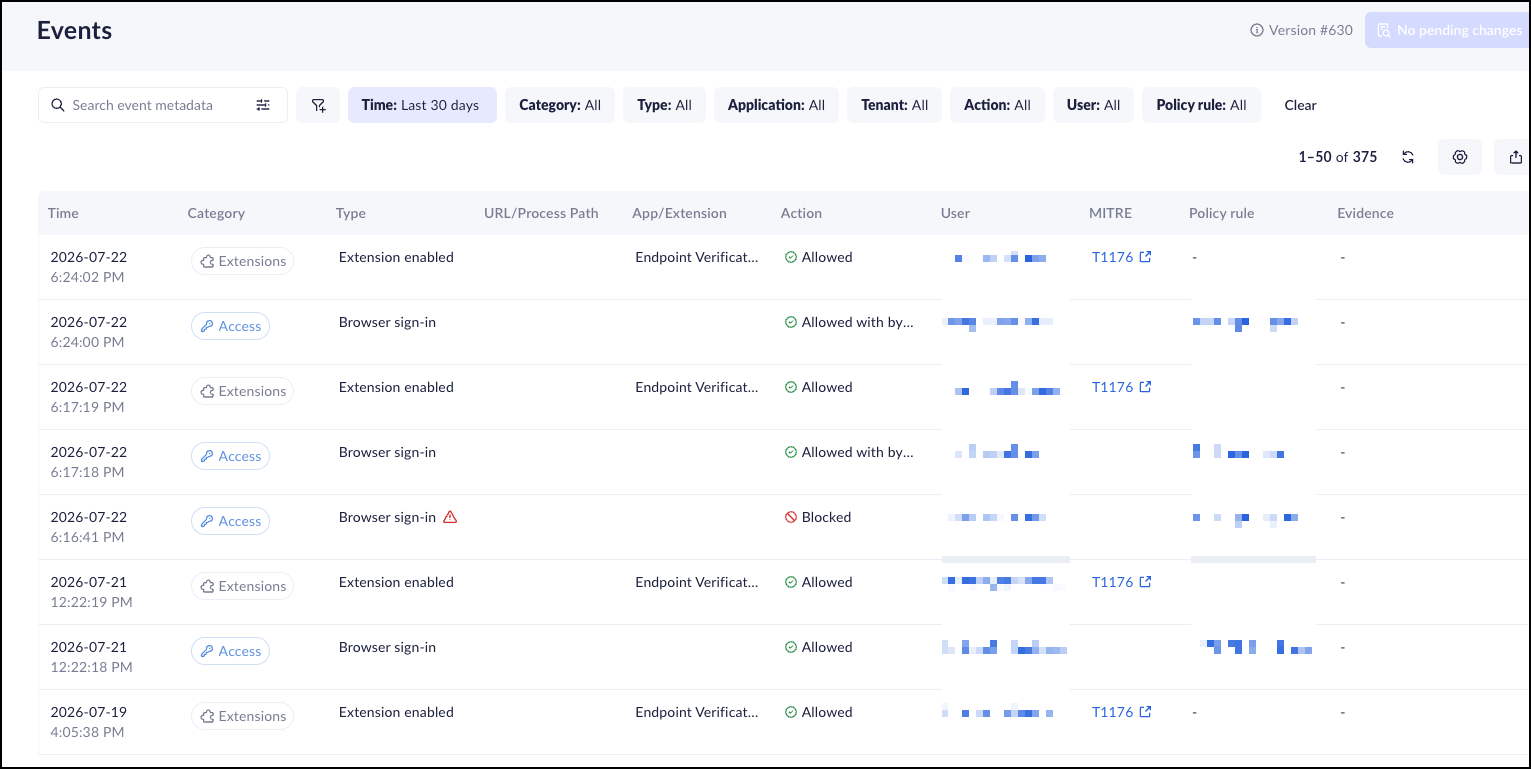Sort by the Time column header
Viewport: 1531px width, 769px height.
[63, 213]
